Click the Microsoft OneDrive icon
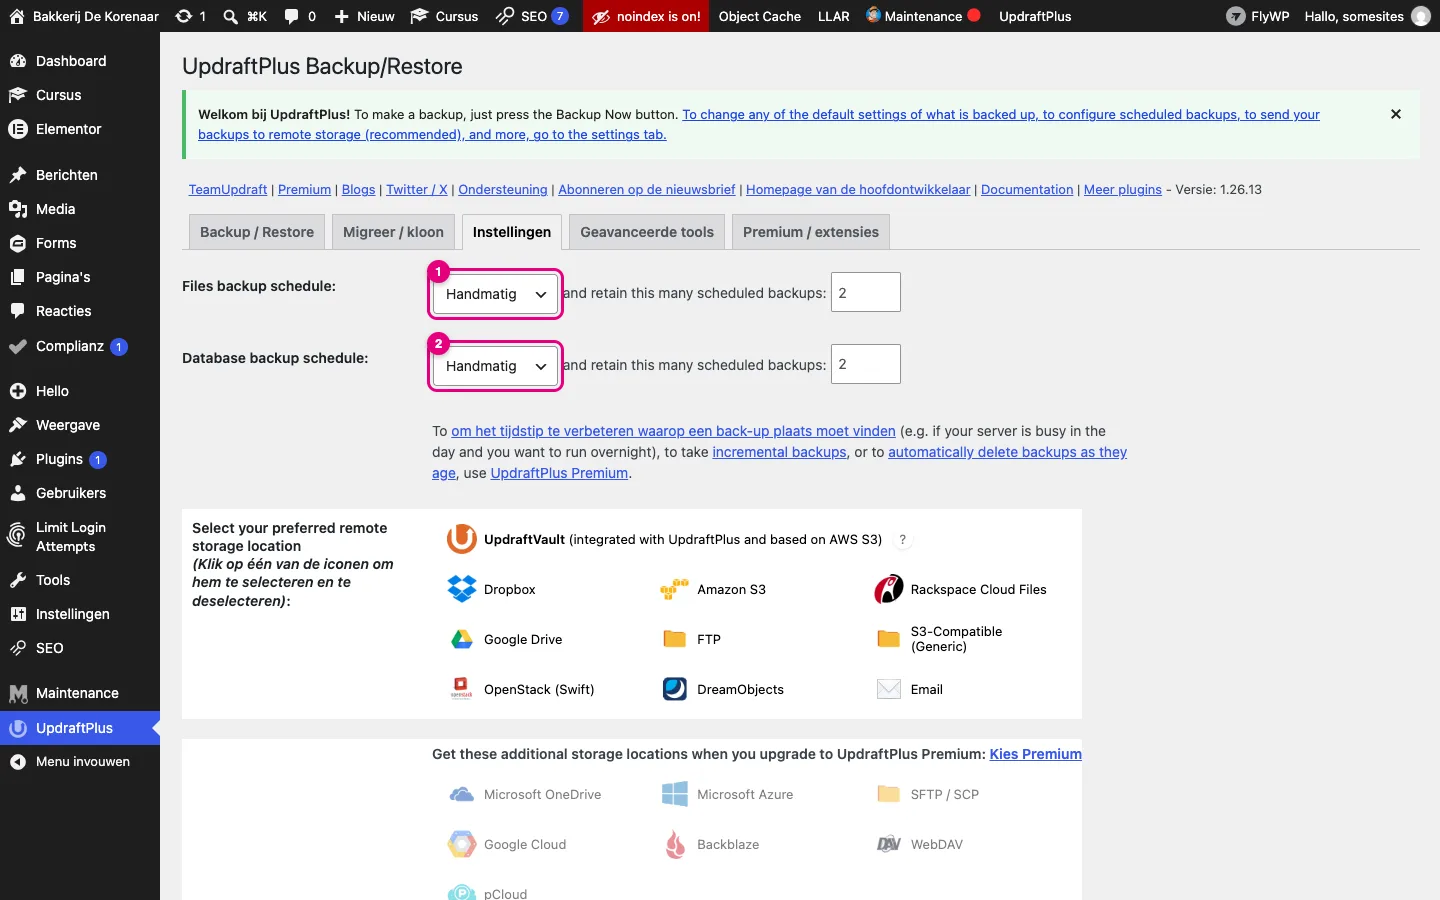Image resolution: width=1440 pixels, height=900 pixels. 462,794
